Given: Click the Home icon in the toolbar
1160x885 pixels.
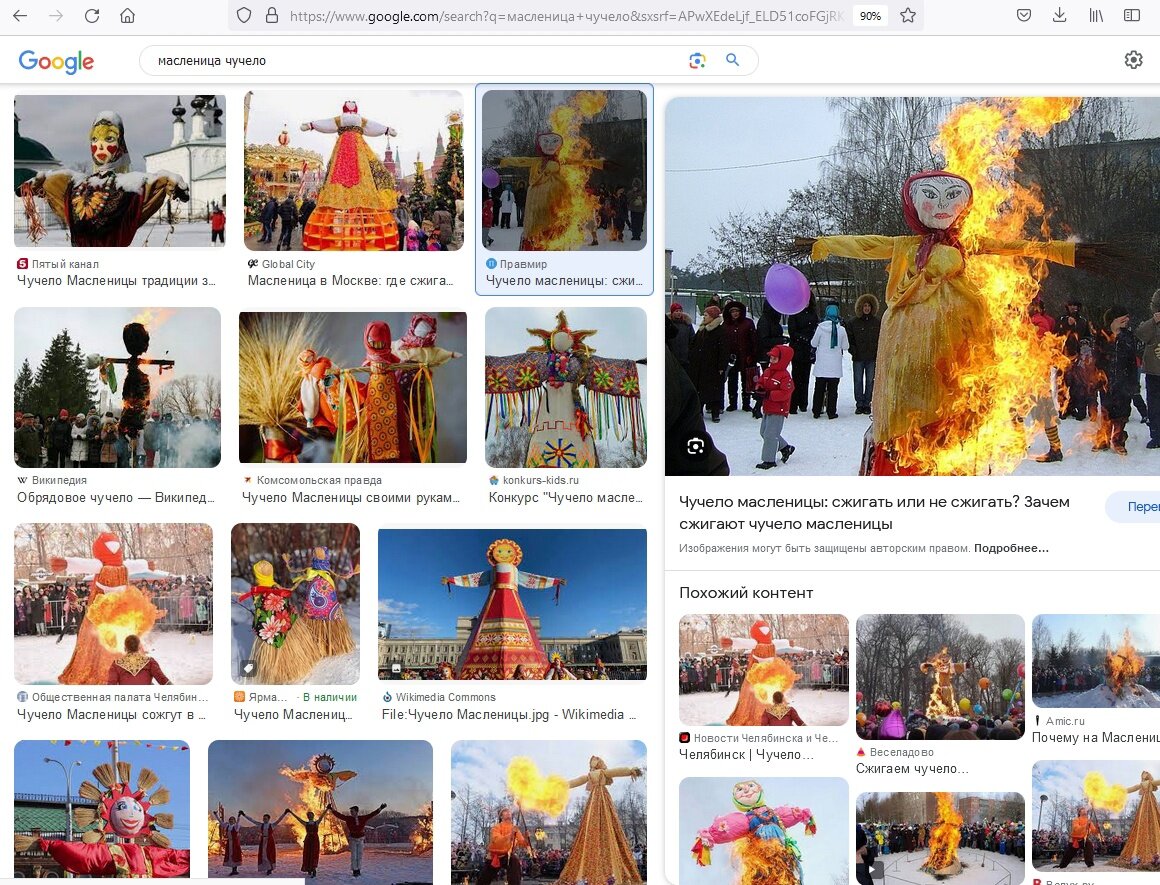Looking at the screenshot, I should [127, 16].
